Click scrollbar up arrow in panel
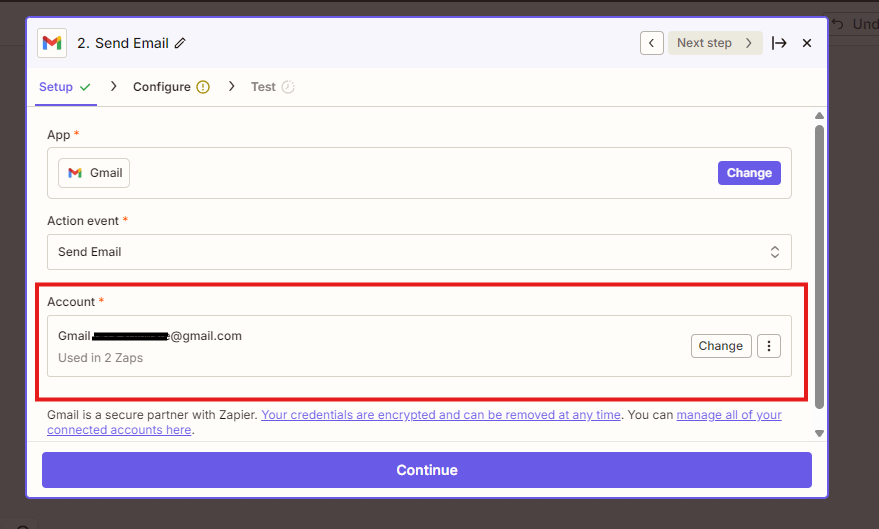 819,115
